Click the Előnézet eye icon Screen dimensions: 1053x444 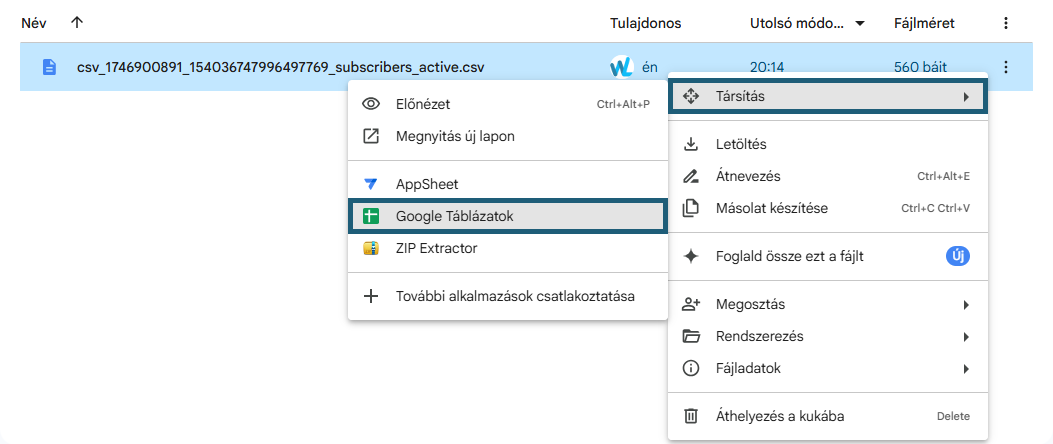pos(371,104)
